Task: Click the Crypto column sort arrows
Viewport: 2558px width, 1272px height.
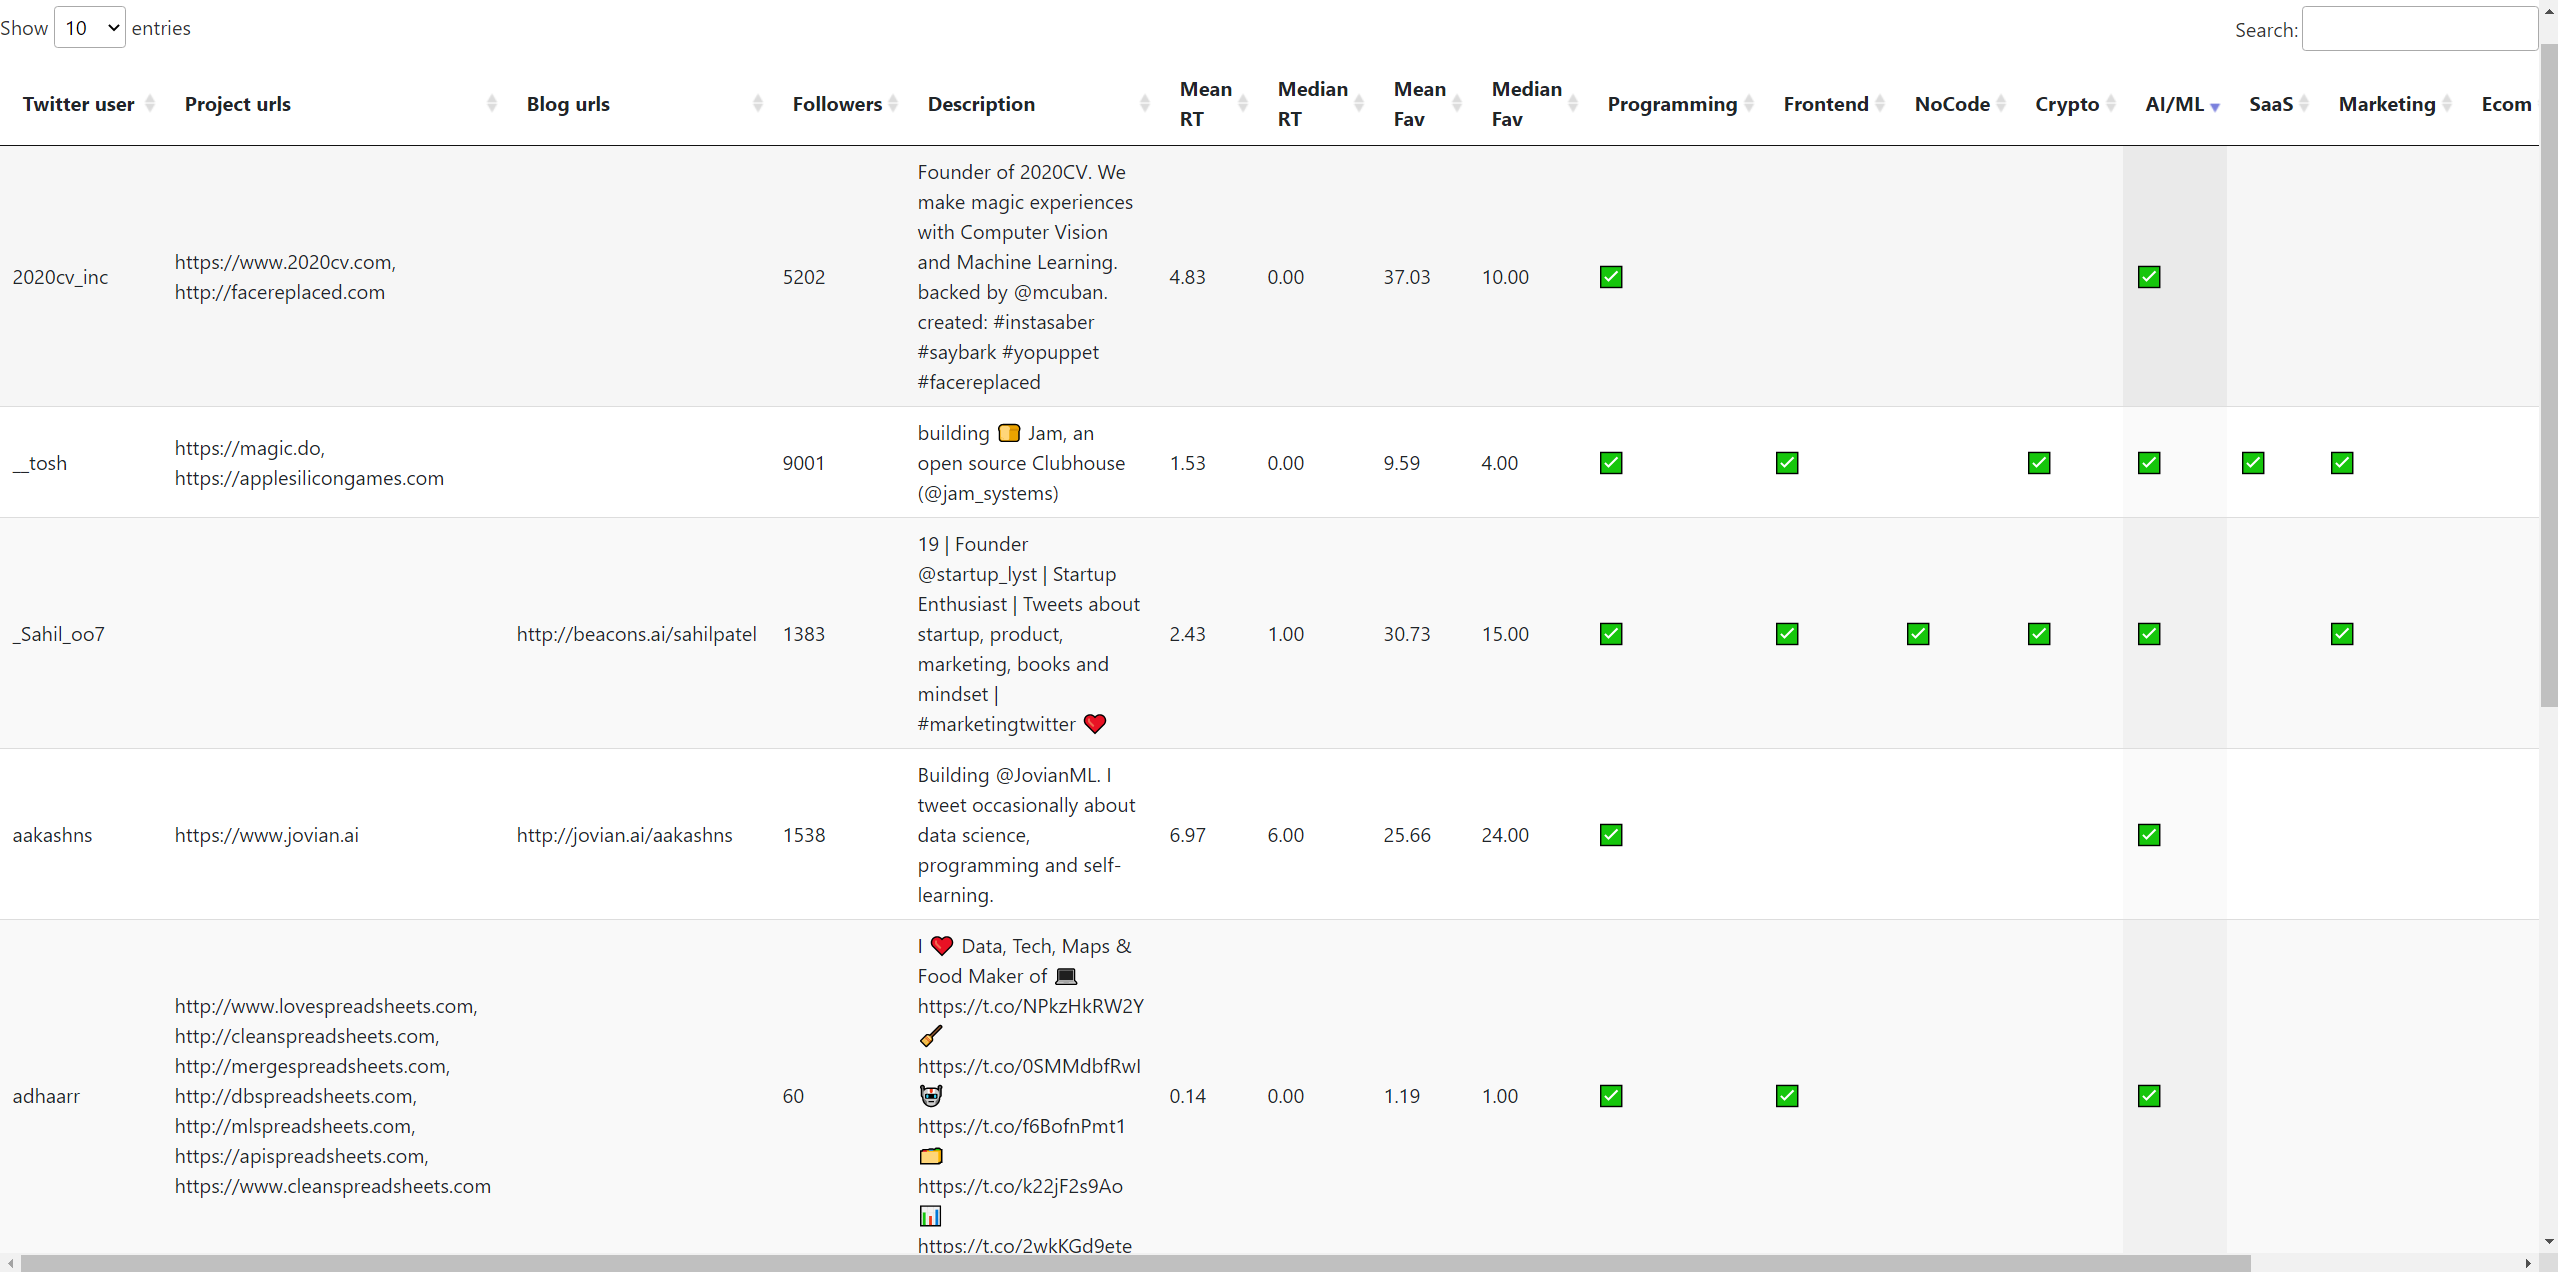Action: (x=2111, y=103)
